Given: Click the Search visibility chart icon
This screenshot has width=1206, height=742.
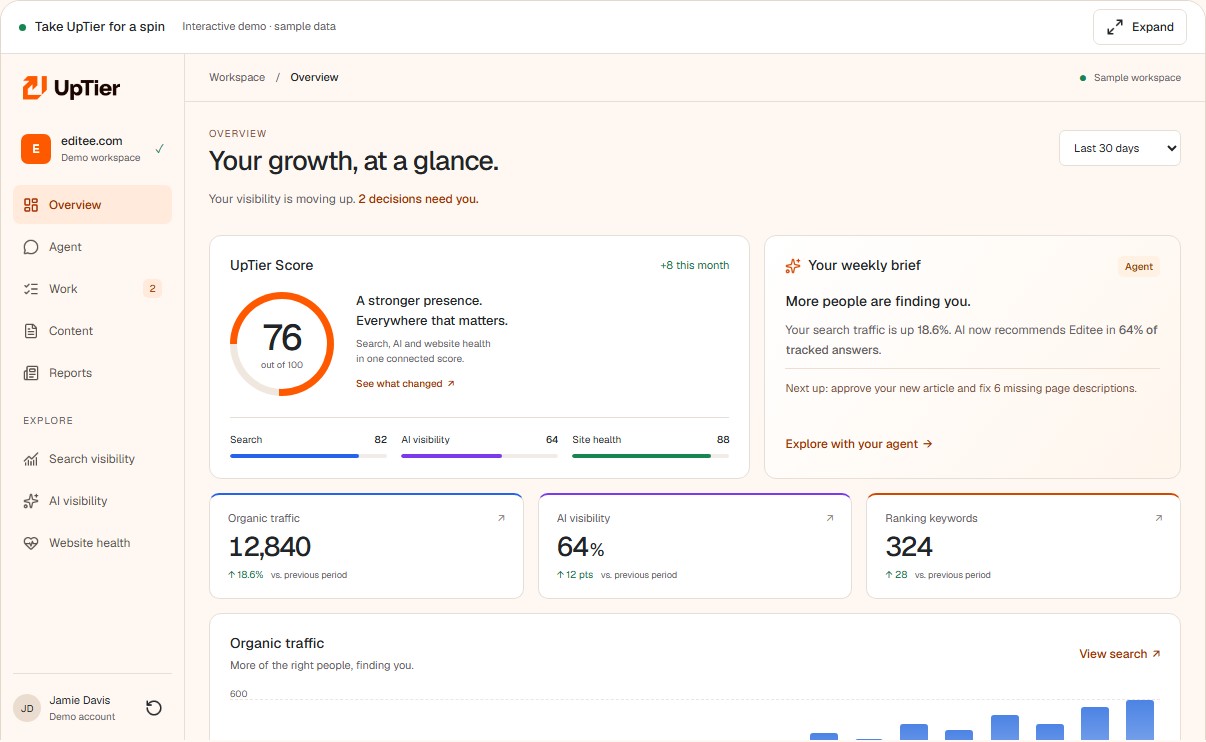Looking at the screenshot, I should tap(30, 459).
